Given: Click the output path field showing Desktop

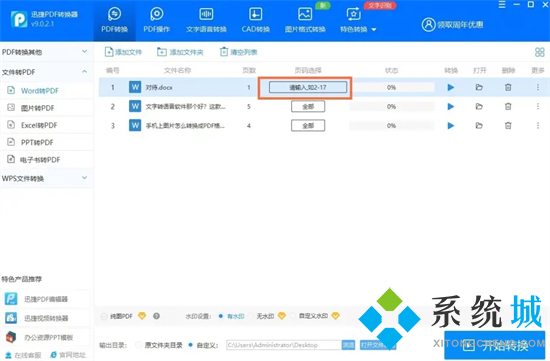Looking at the screenshot, I should (x=284, y=345).
